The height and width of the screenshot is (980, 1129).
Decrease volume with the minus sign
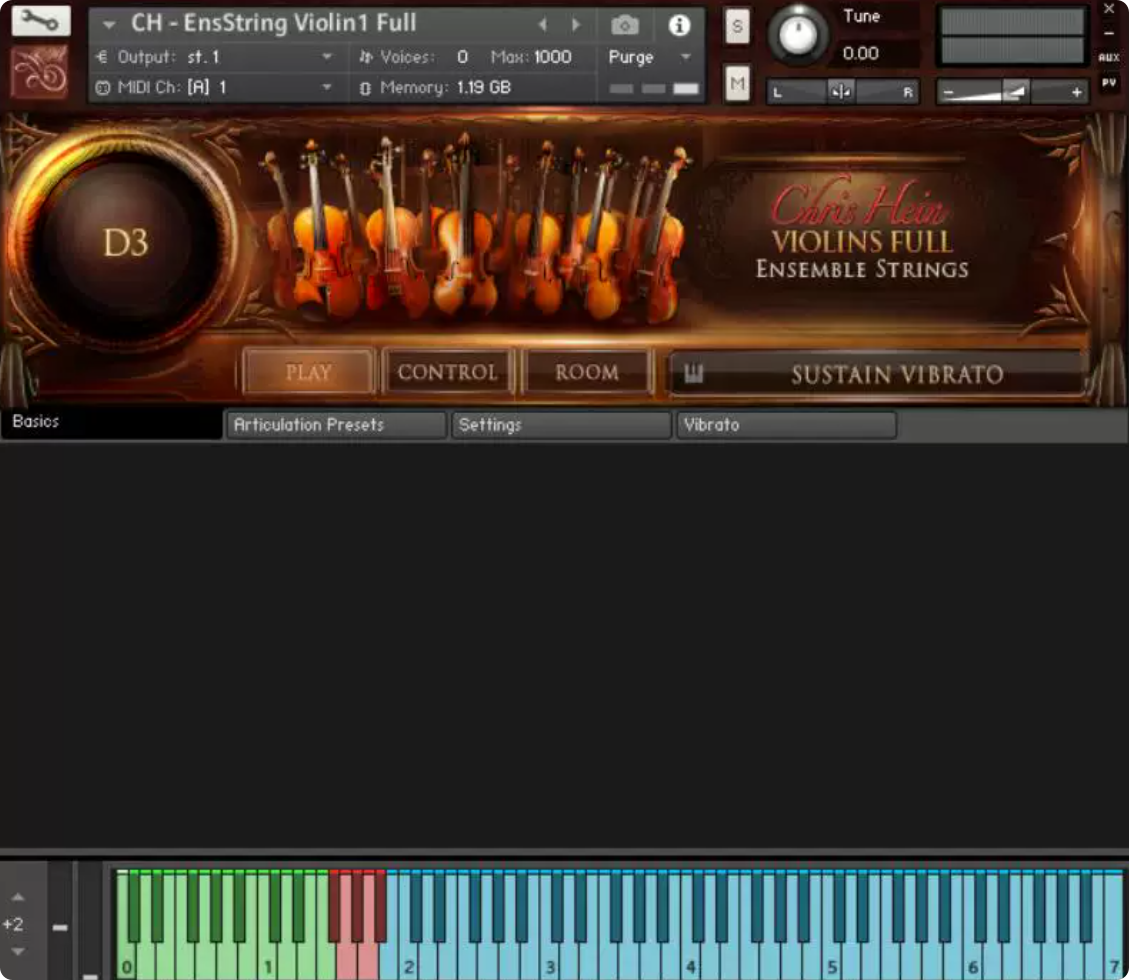(948, 92)
